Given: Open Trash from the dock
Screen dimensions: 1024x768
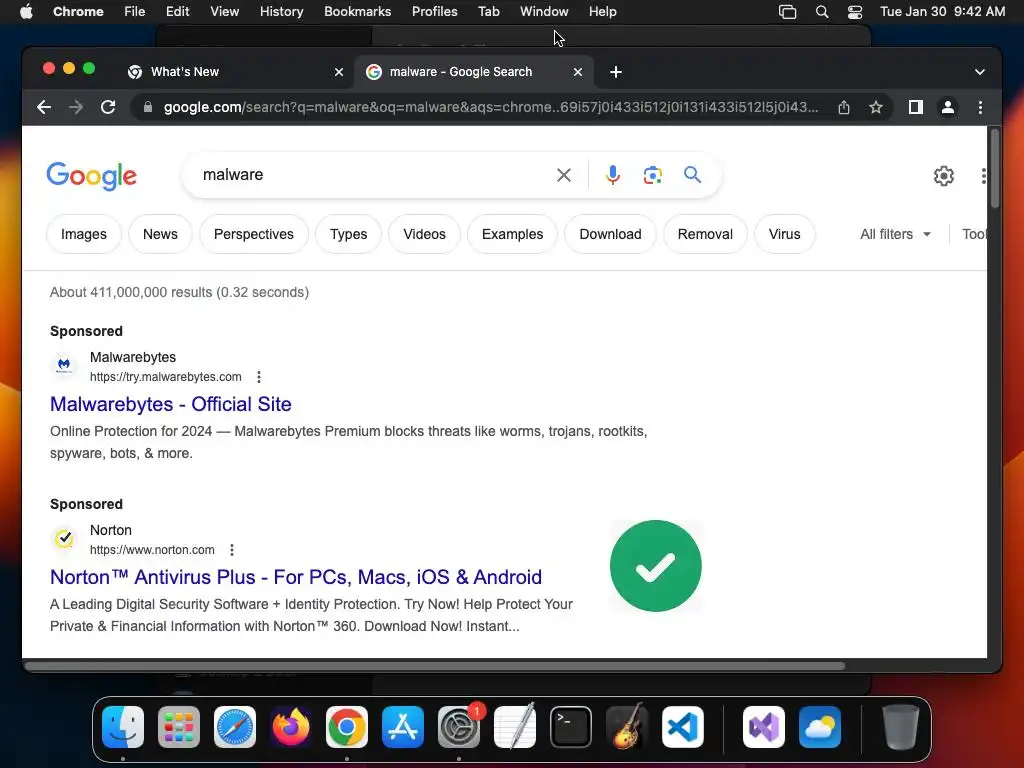Looking at the screenshot, I should pyautogui.click(x=901, y=727).
